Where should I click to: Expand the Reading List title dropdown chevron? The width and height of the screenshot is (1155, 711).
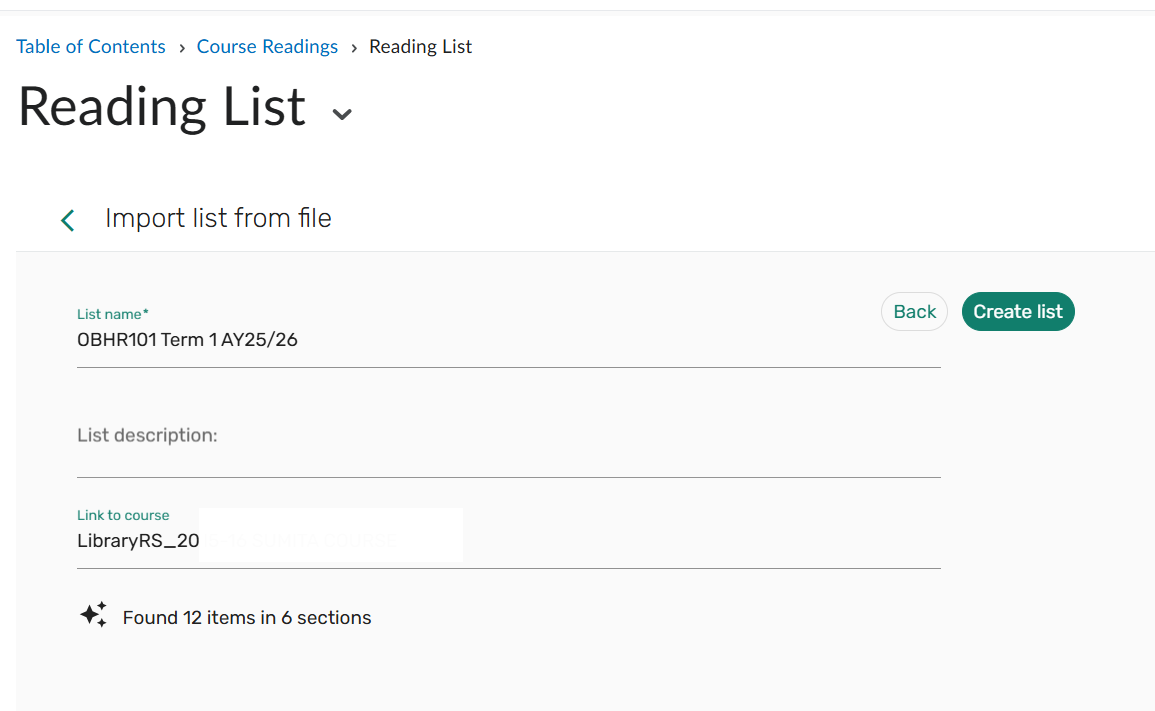(x=342, y=114)
